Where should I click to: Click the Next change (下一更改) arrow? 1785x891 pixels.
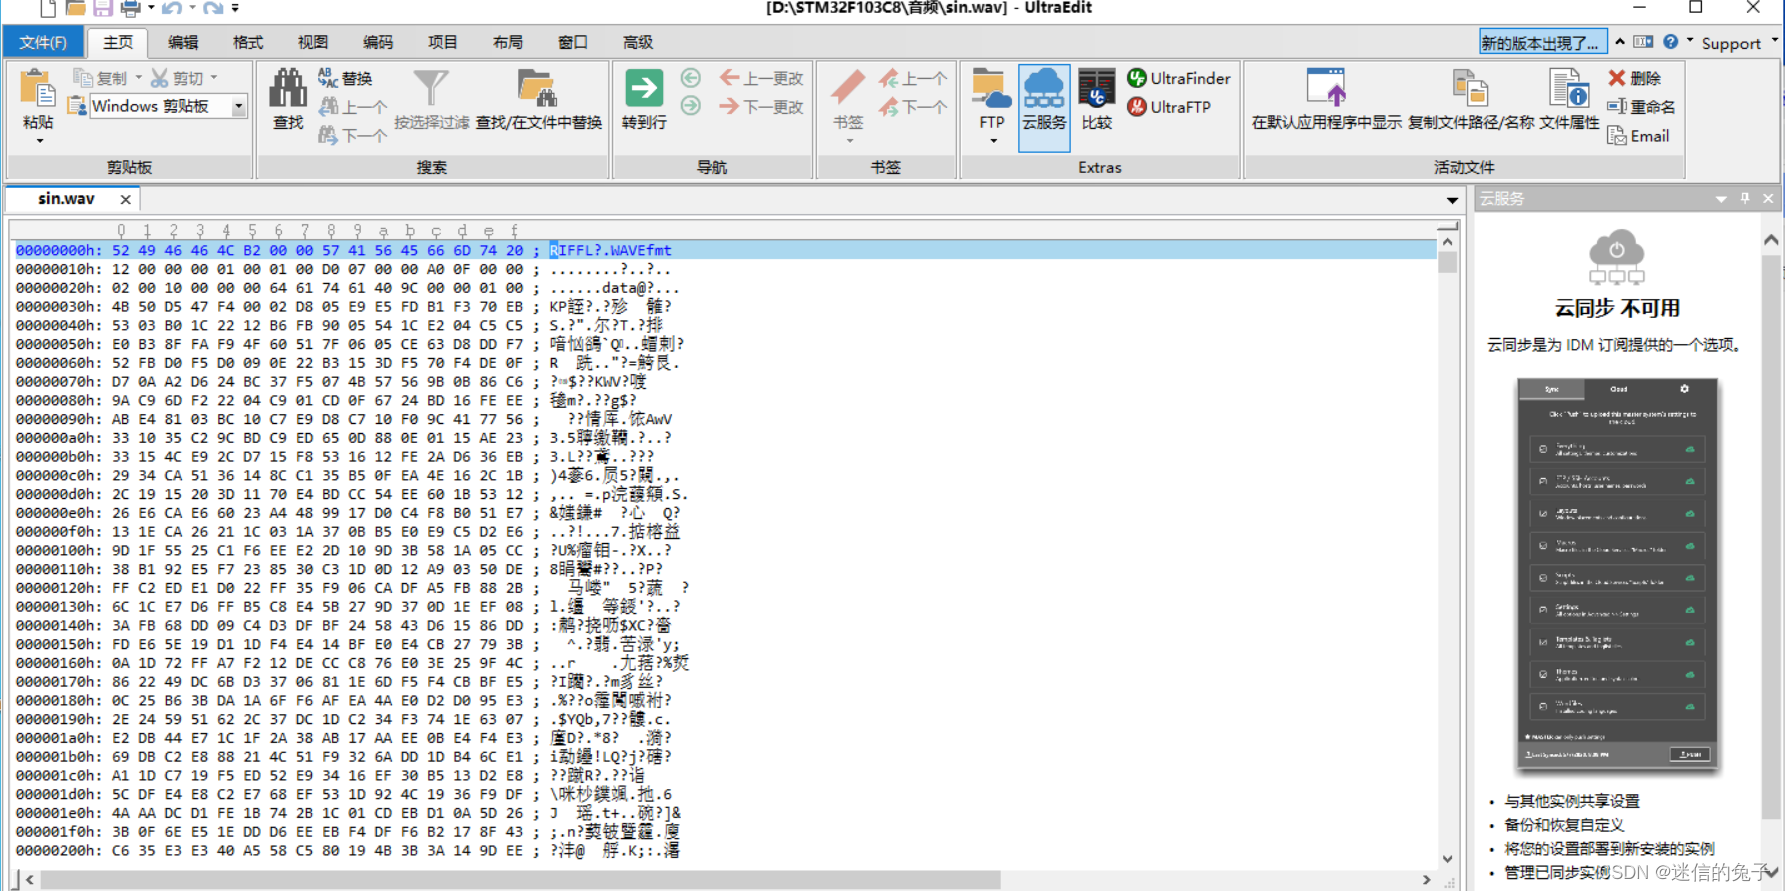coord(730,106)
